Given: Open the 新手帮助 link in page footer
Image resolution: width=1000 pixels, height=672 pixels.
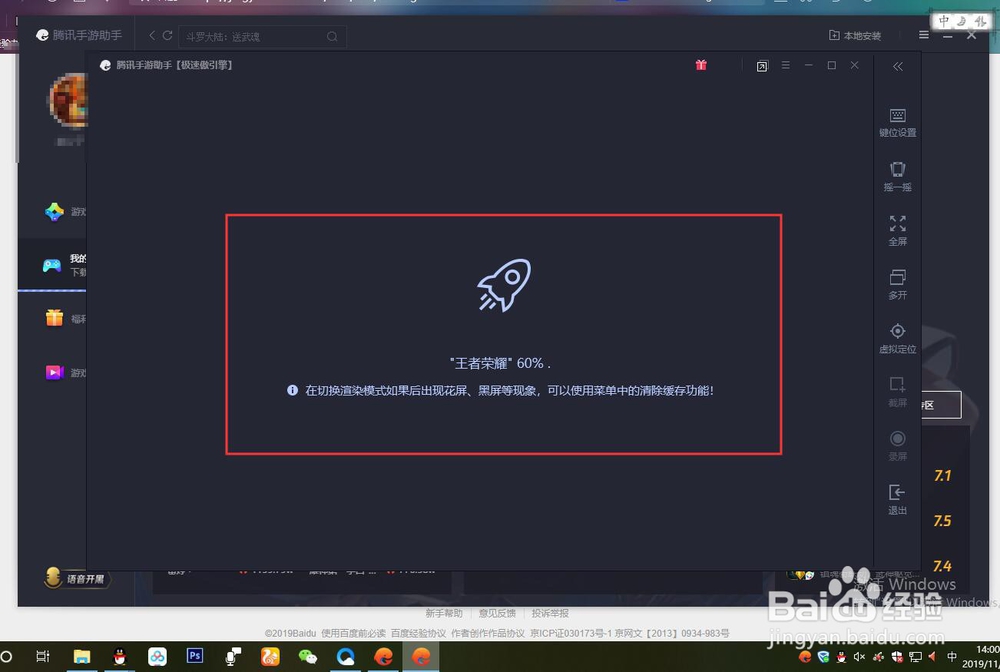Looking at the screenshot, I should (x=444, y=613).
